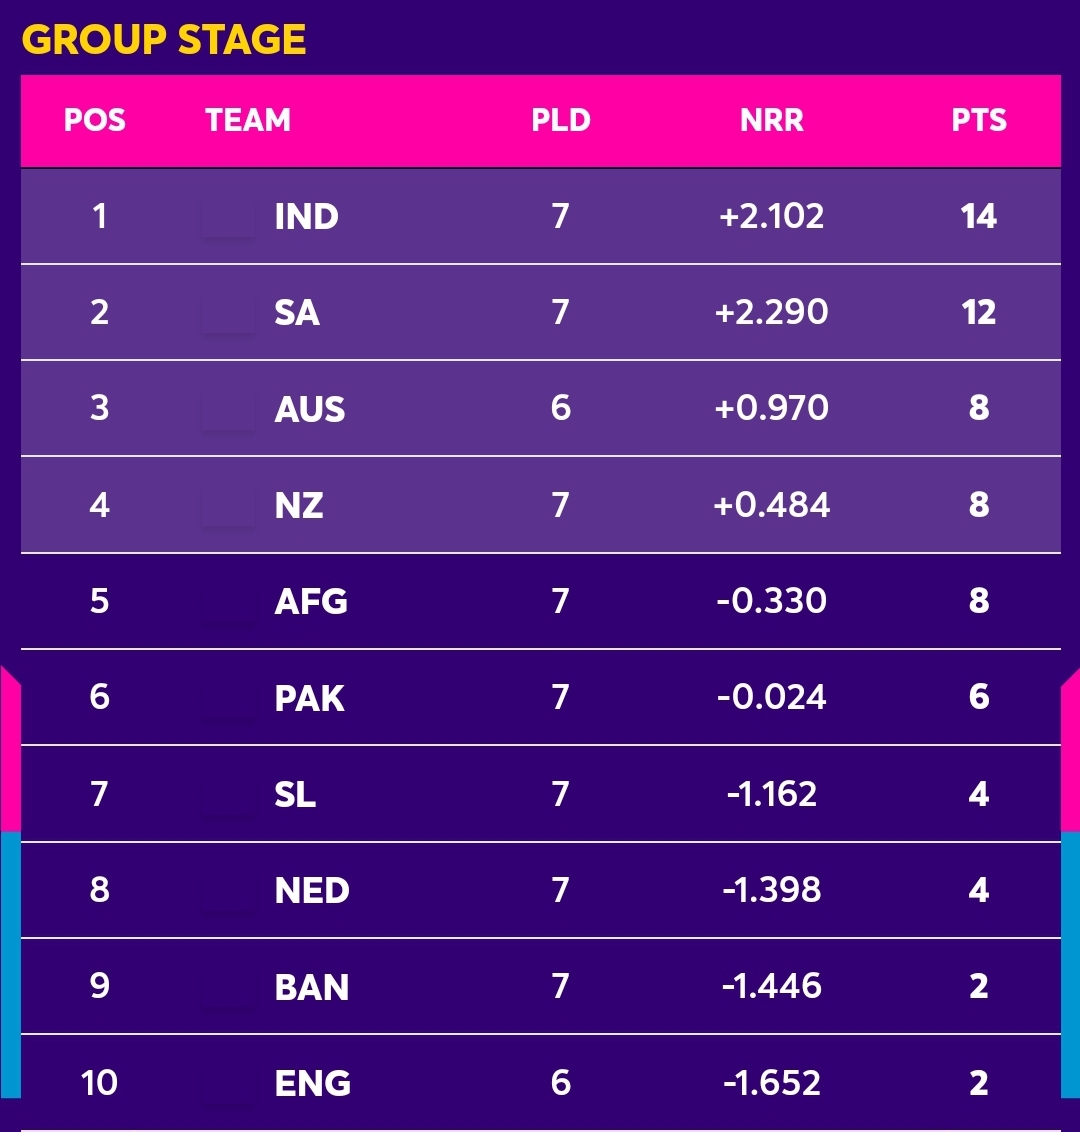Select the BAN team entry

[x=541, y=986]
